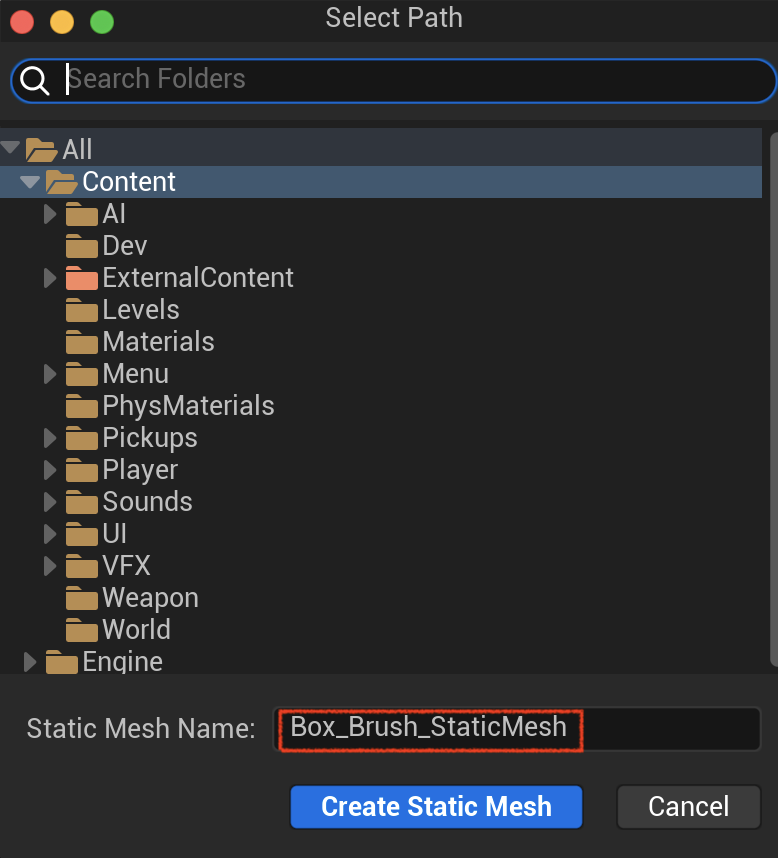Select the Materials folder icon
778x858 pixels.
tap(82, 342)
